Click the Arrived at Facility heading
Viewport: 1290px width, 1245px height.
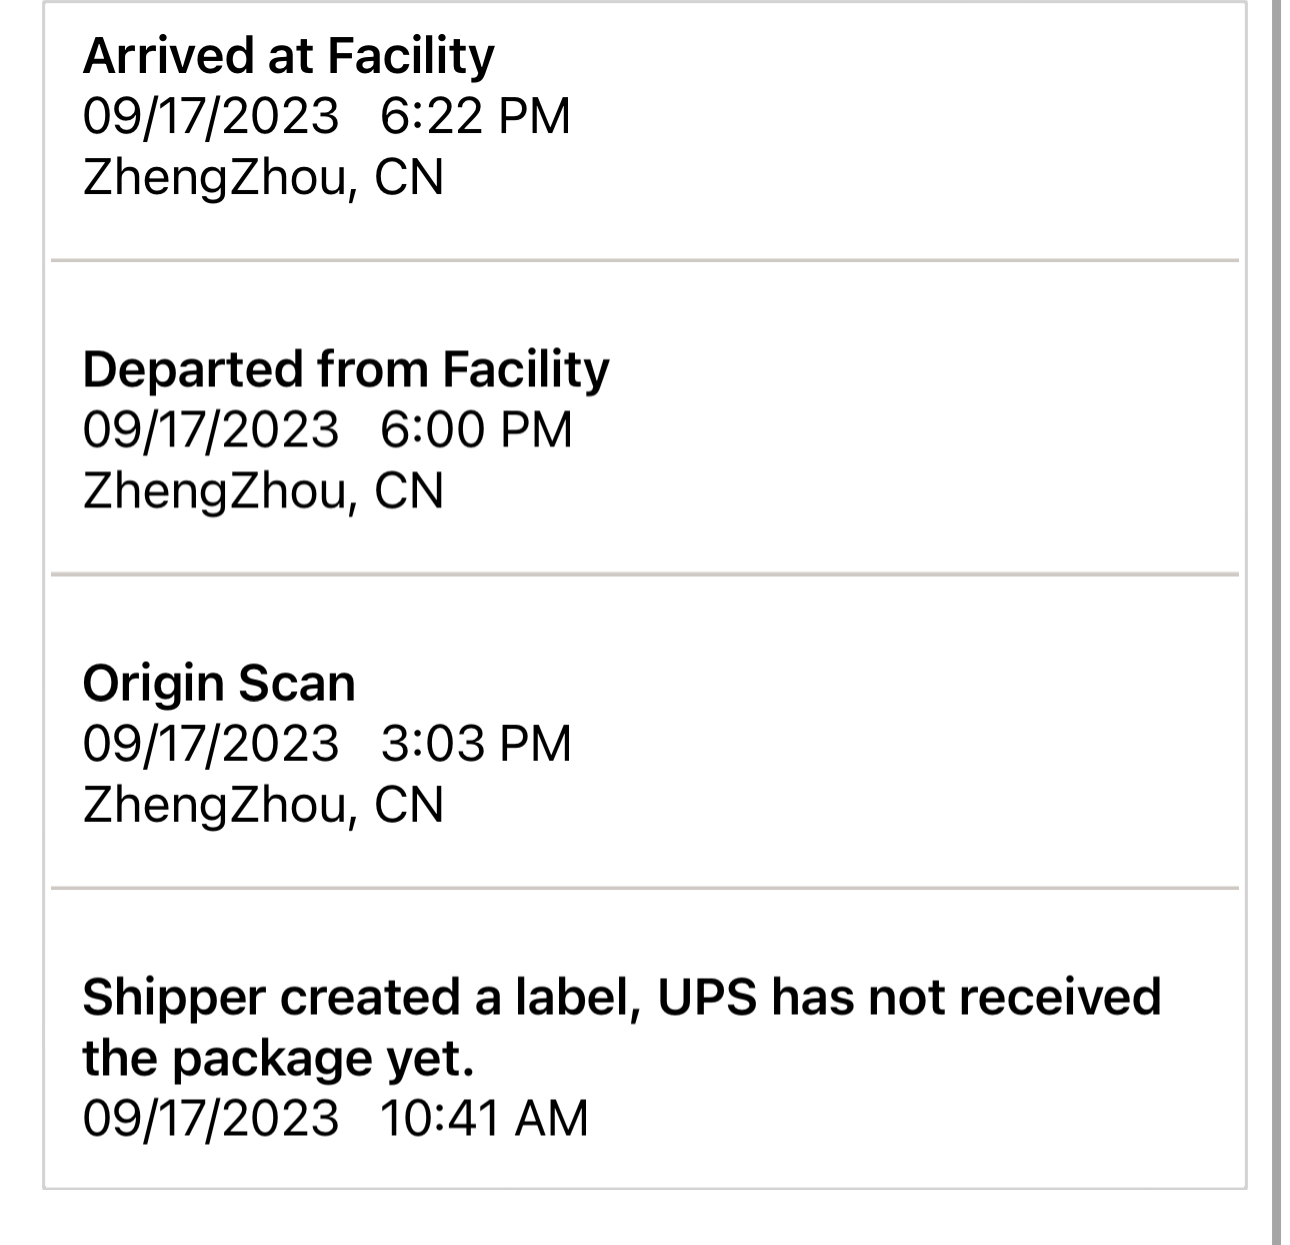(x=288, y=56)
